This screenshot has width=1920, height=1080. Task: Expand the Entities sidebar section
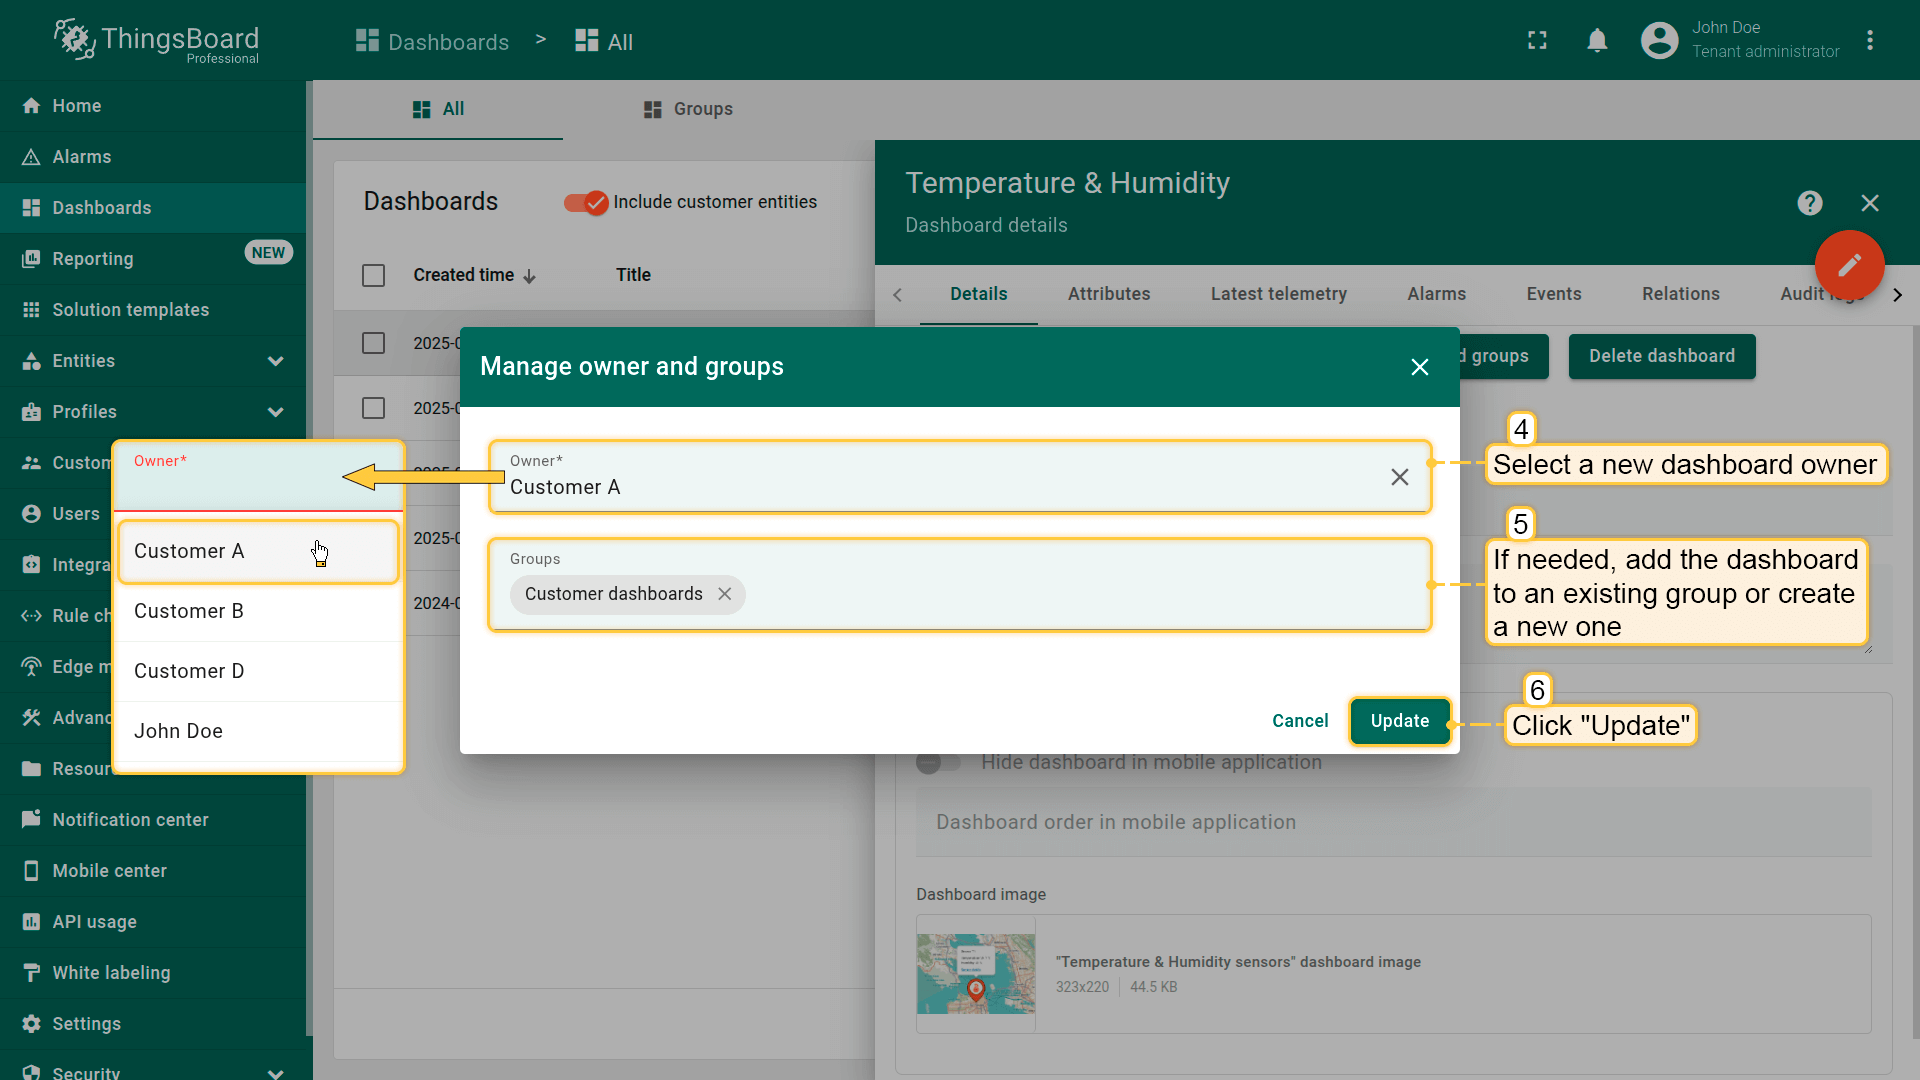tap(275, 361)
